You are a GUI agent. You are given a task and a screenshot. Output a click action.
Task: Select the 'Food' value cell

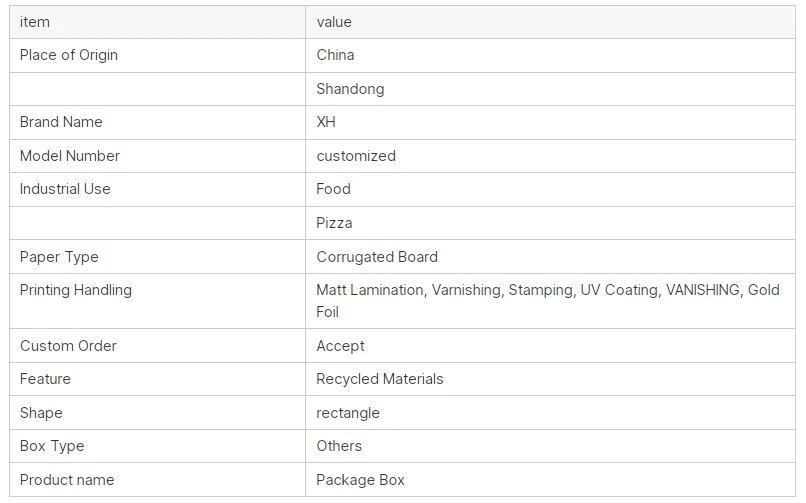(551, 190)
